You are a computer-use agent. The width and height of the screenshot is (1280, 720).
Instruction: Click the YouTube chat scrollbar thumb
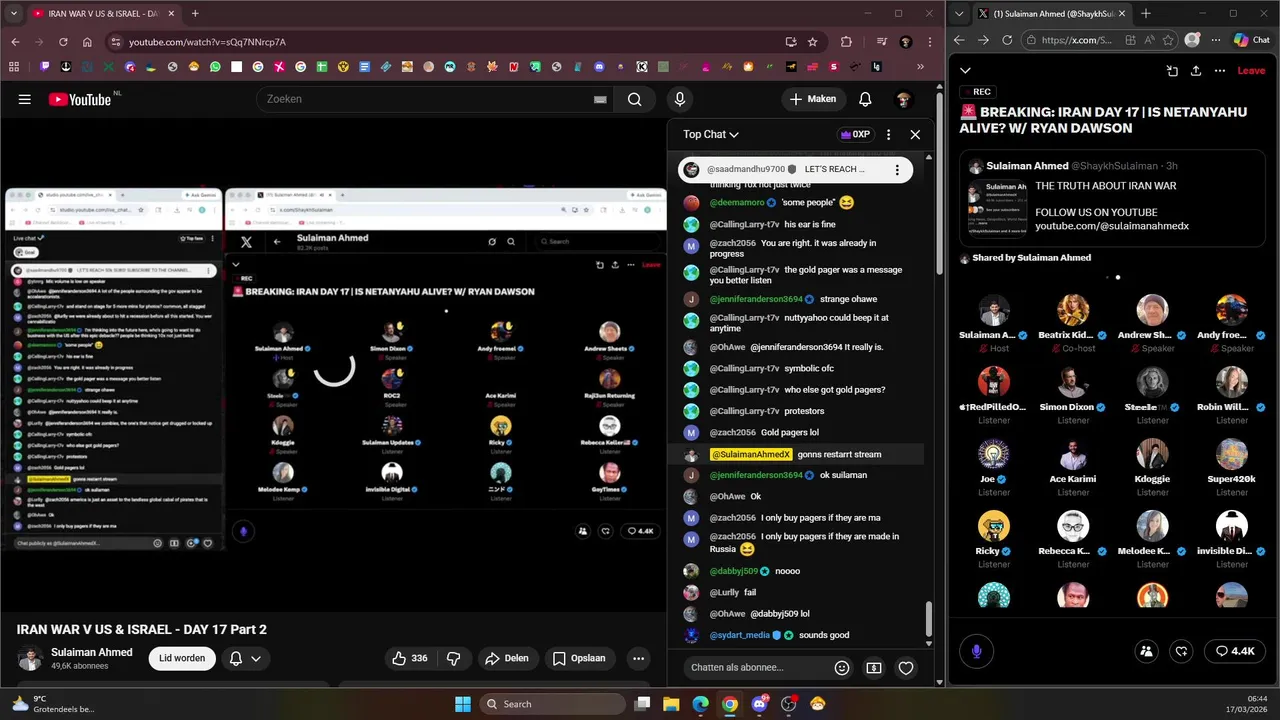pyautogui.click(x=929, y=619)
